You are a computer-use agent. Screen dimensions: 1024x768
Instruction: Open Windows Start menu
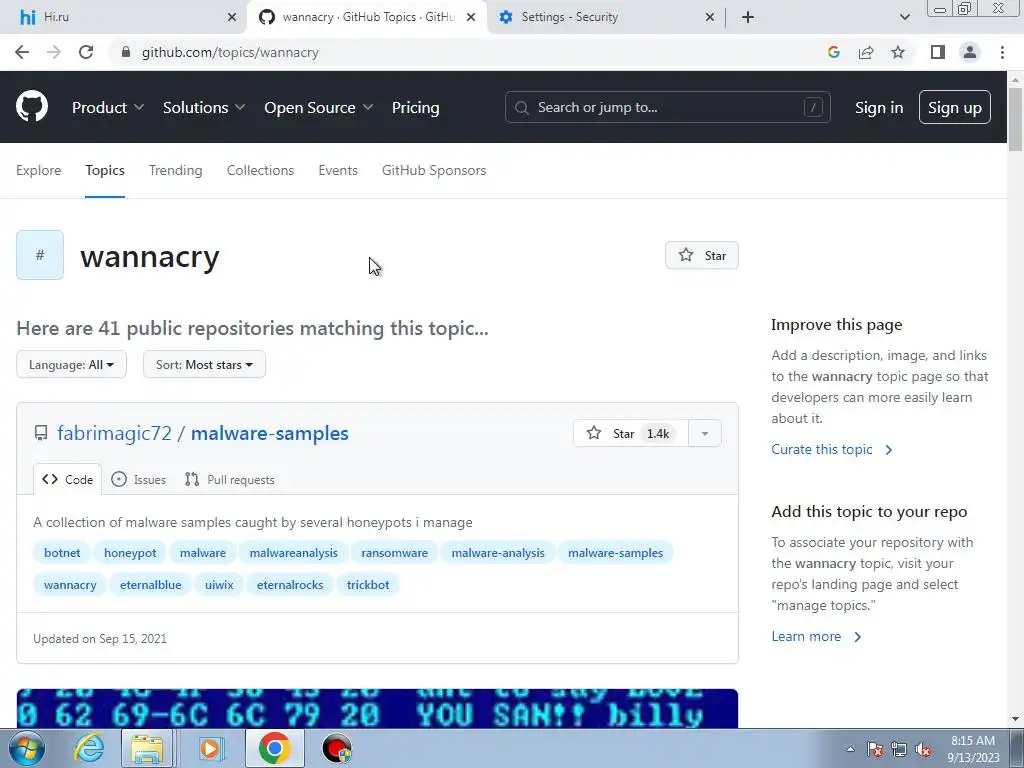click(26, 748)
